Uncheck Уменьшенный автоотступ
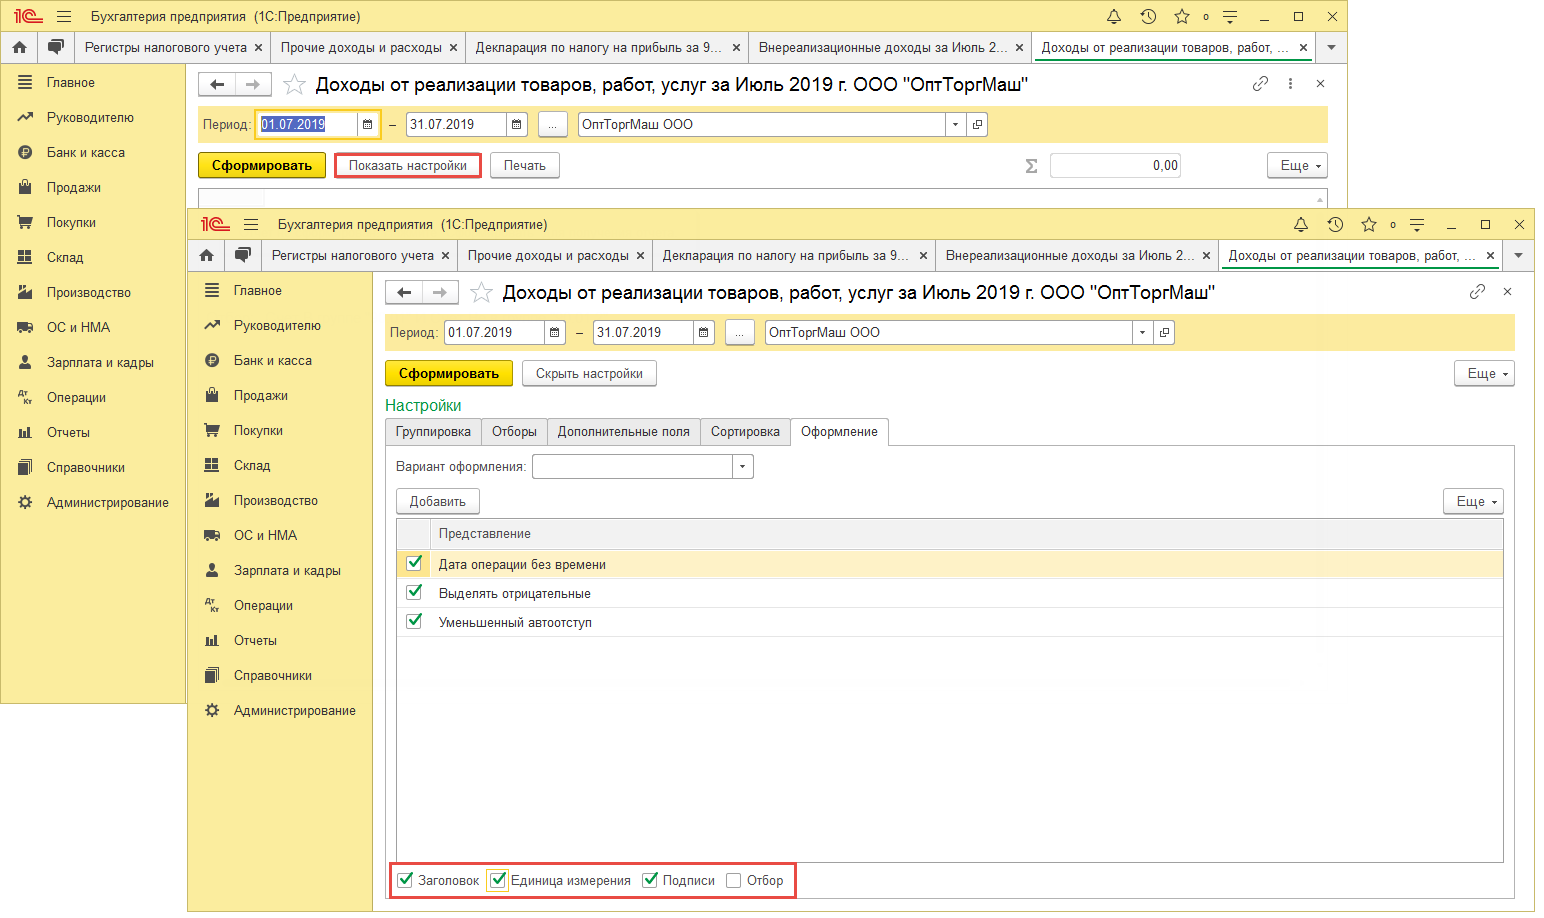 [x=414, y=621]
